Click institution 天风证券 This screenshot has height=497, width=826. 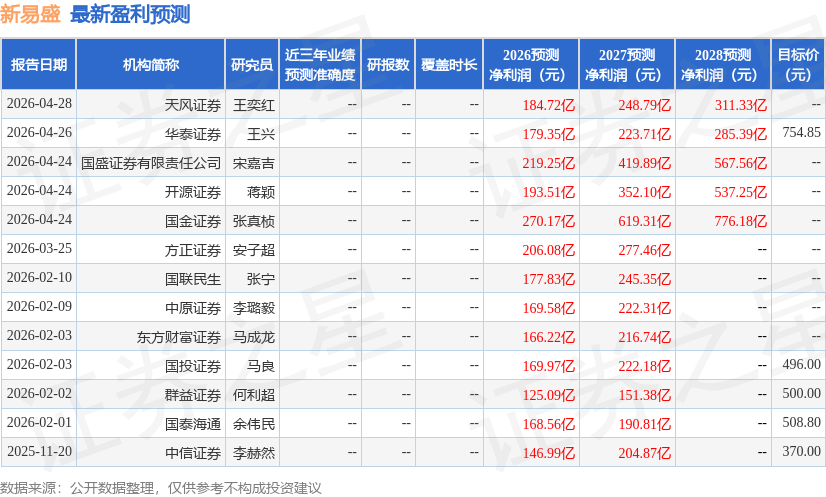[x=193, y=105]
